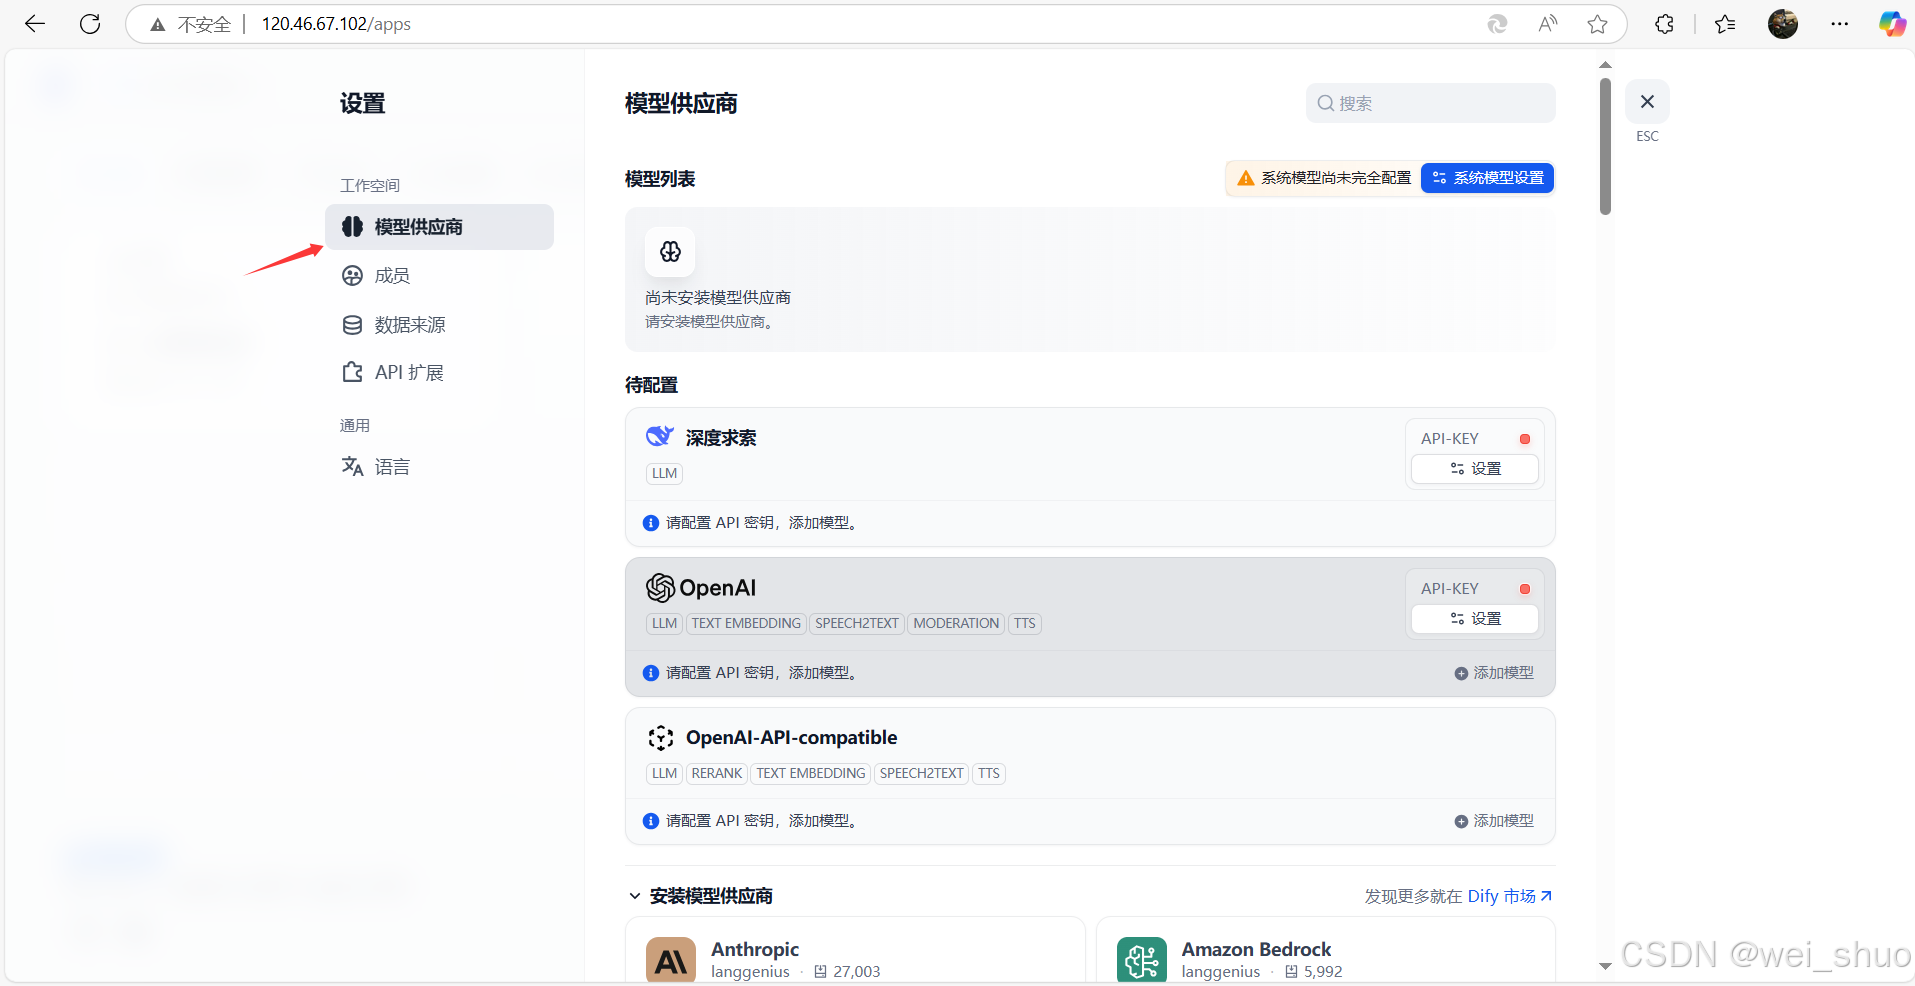
Task: Close the settings panel with the X
Action: coord(1647,101)
